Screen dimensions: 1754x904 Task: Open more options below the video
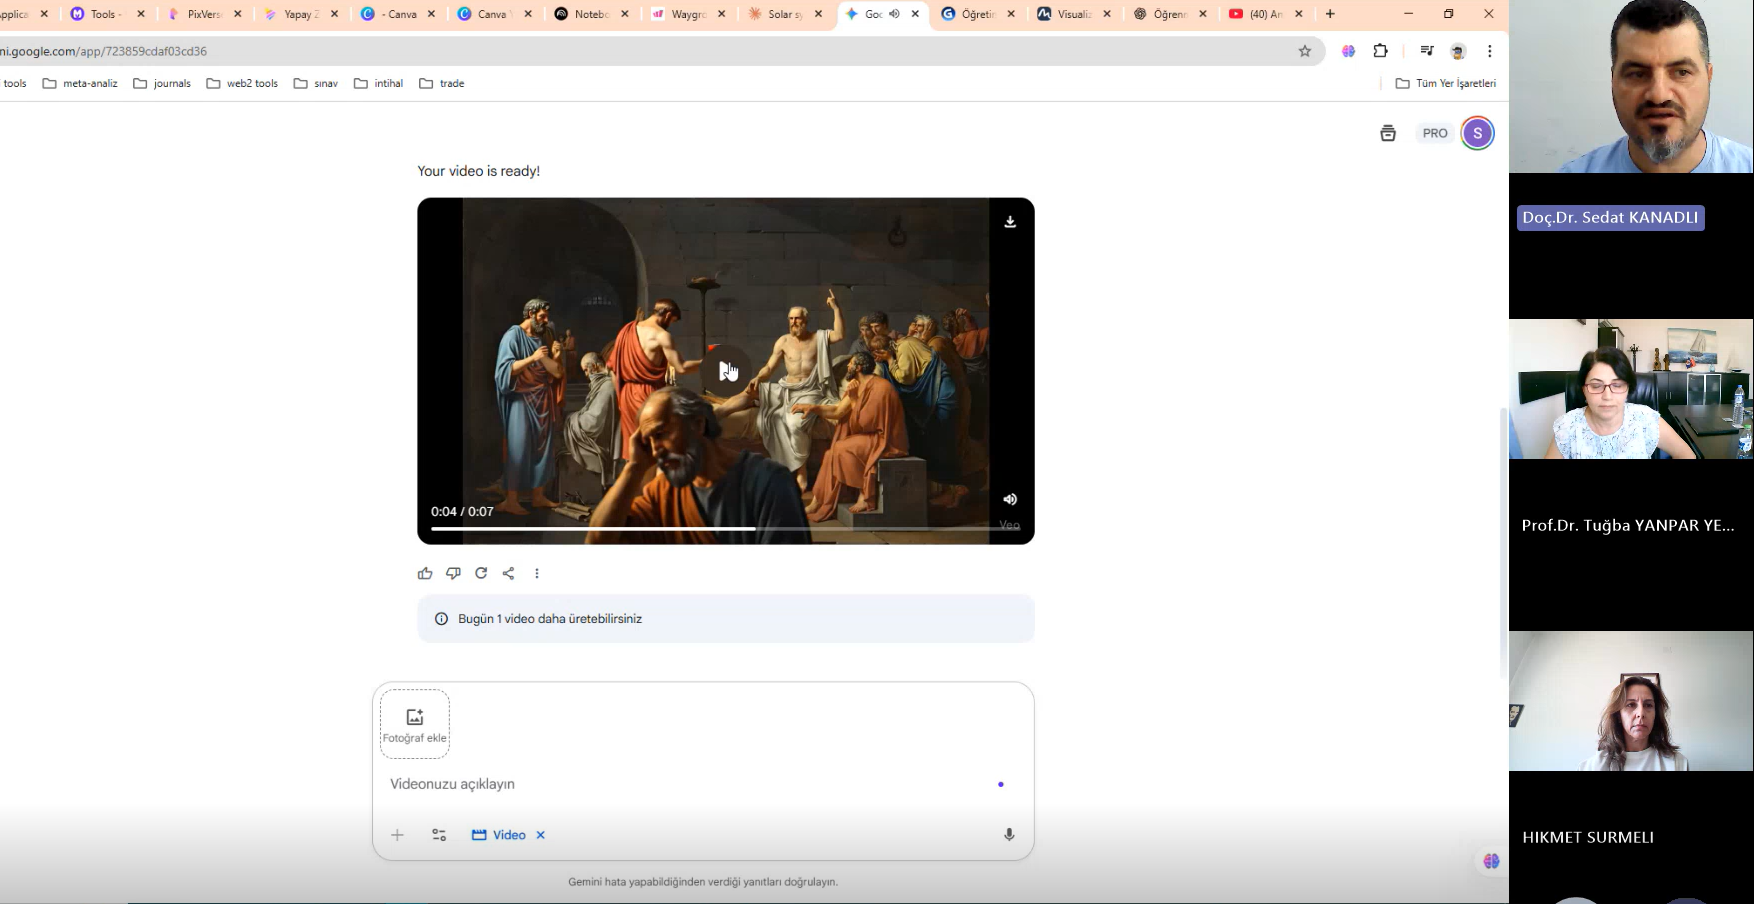click(x=537, y=573)
